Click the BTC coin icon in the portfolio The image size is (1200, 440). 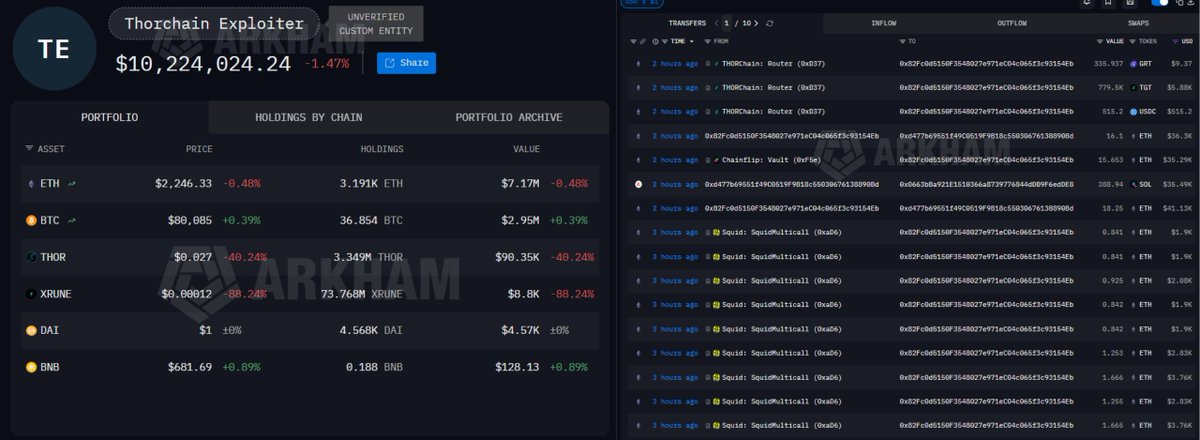pyautogui.click(x=31, y=220)
